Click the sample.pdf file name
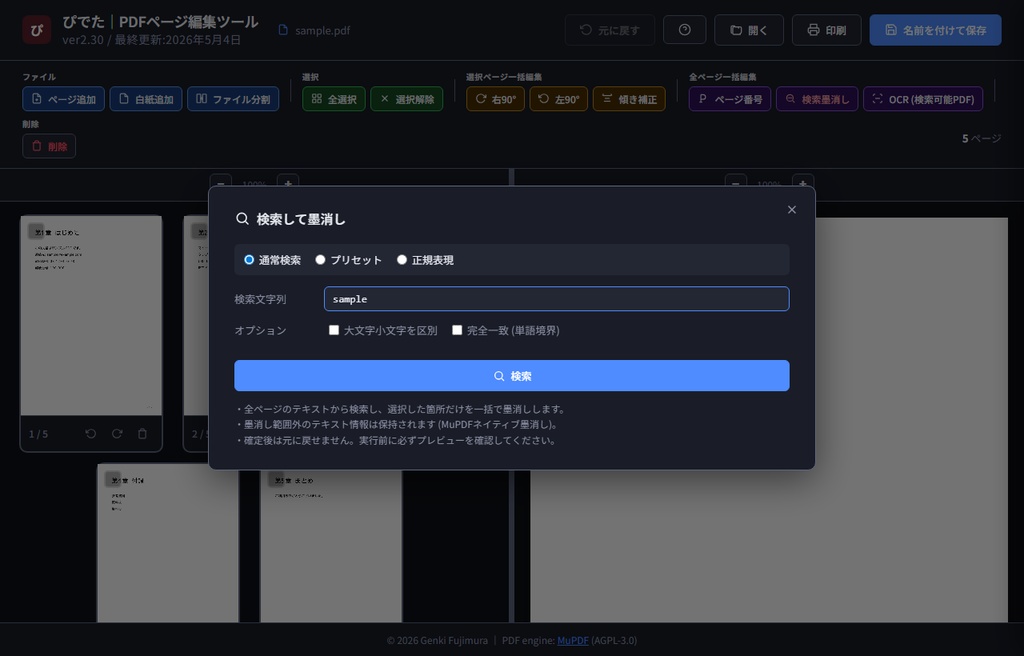Screen dimensions: 1024x656 click(x=322, y=30)
